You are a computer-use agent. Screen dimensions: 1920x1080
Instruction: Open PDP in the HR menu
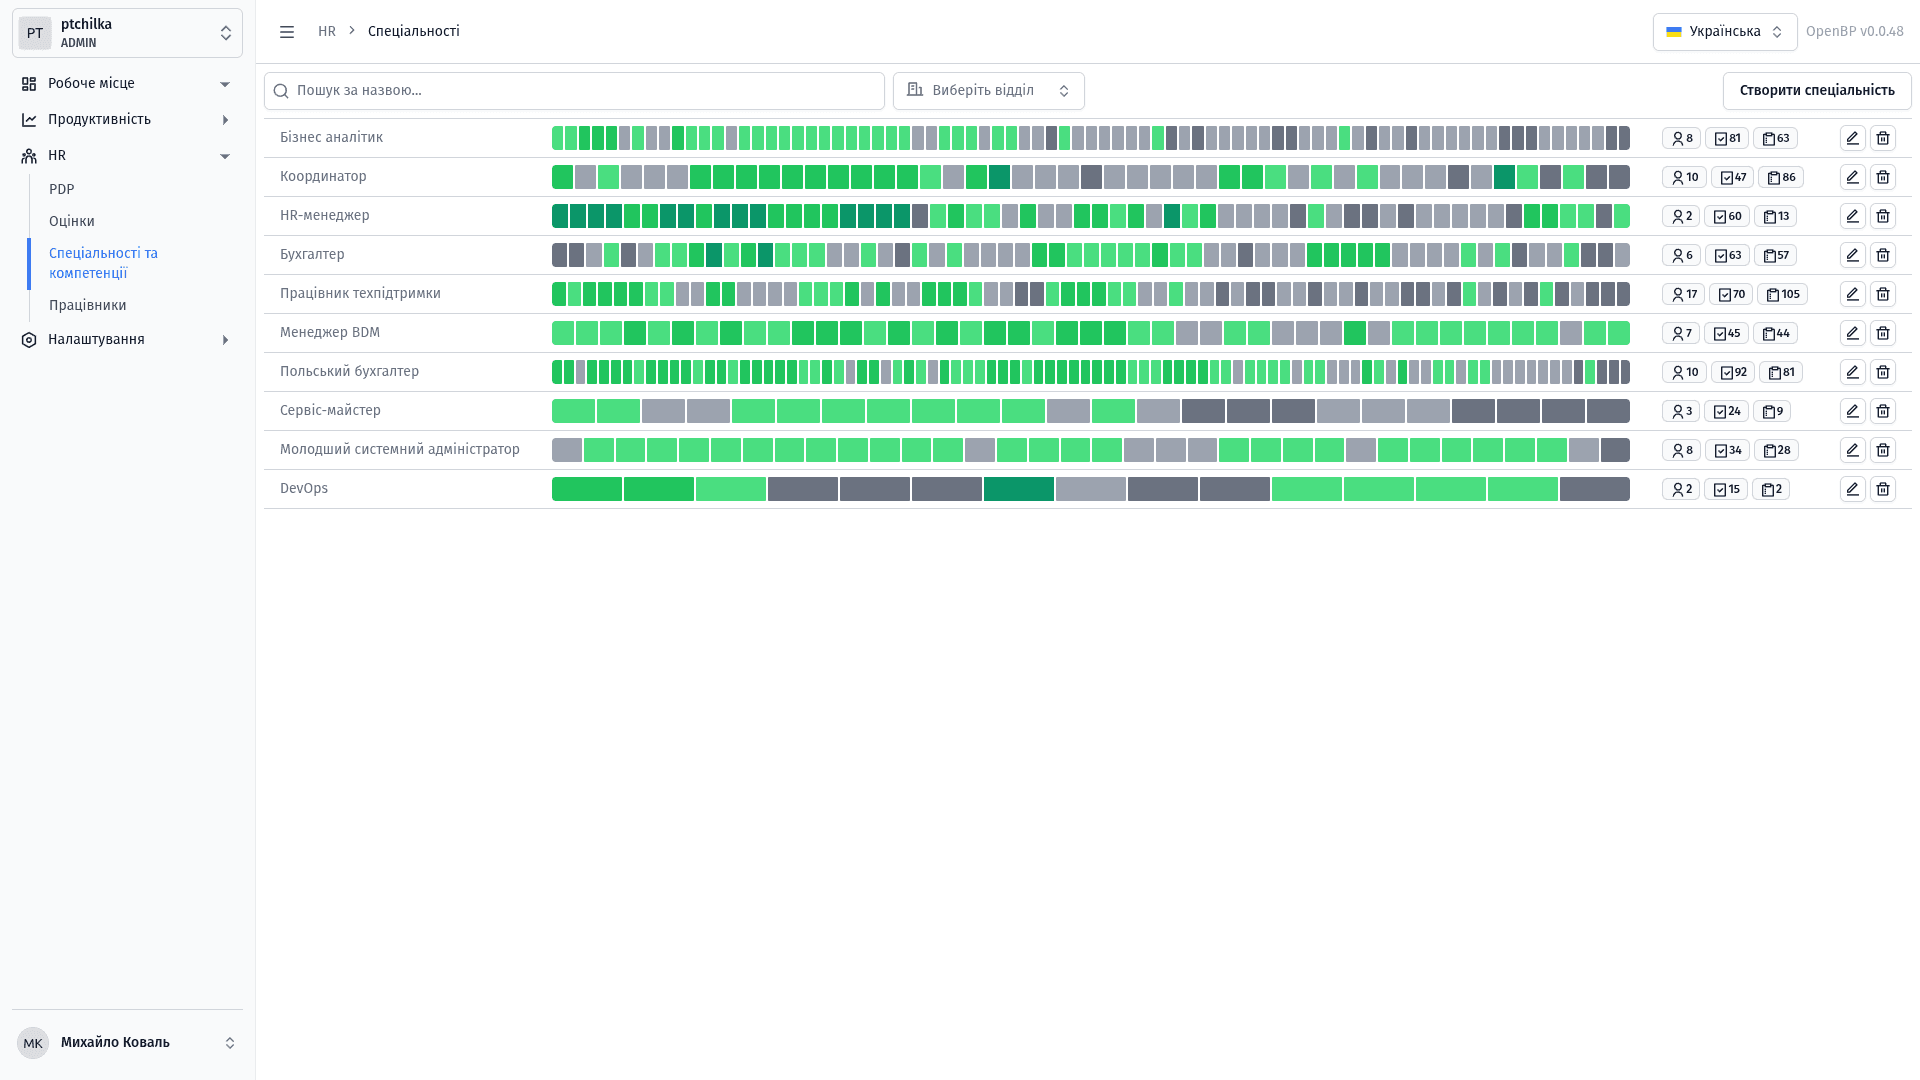62,189
